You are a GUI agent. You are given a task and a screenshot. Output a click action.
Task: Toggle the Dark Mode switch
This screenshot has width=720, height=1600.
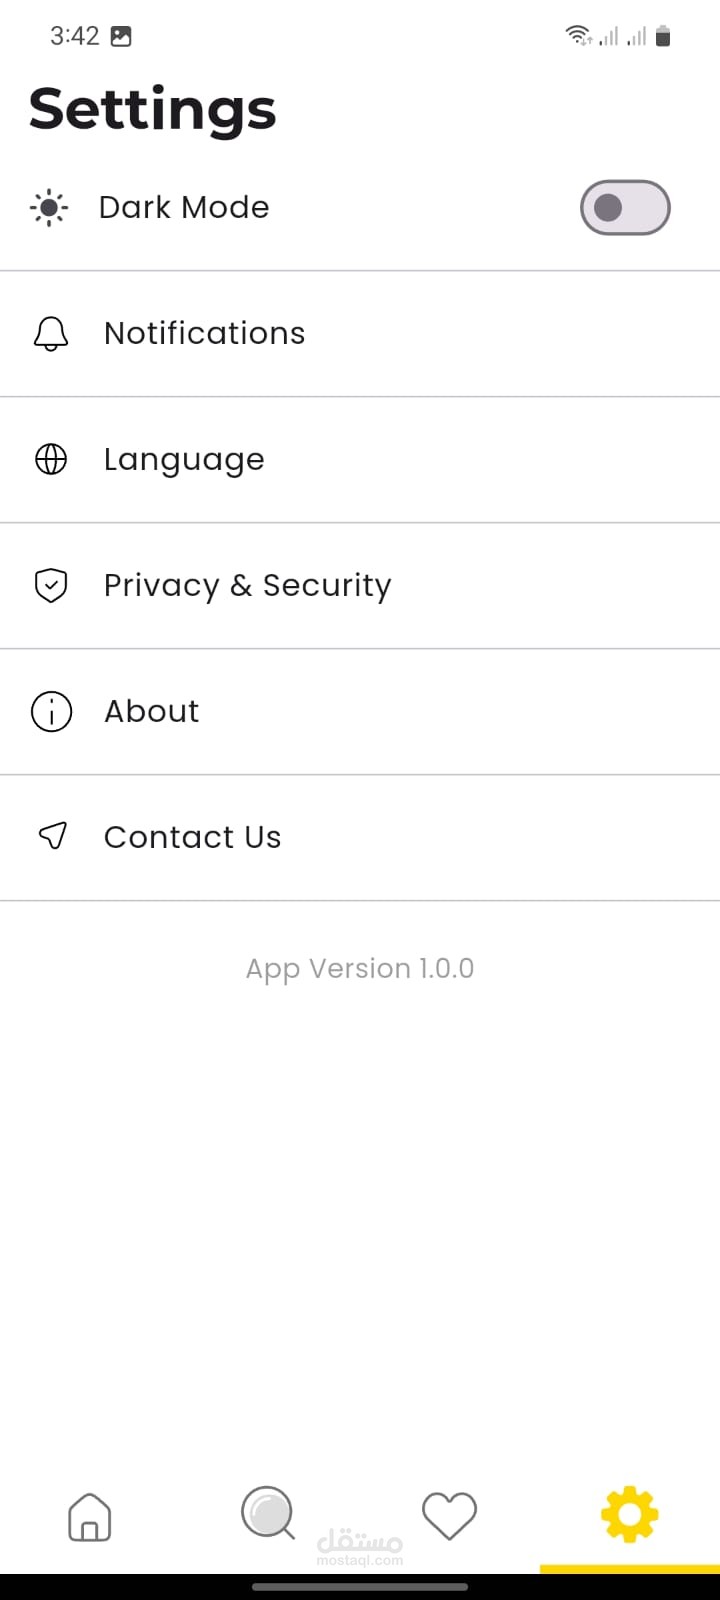pyautogui.click(x=625, y=208)
